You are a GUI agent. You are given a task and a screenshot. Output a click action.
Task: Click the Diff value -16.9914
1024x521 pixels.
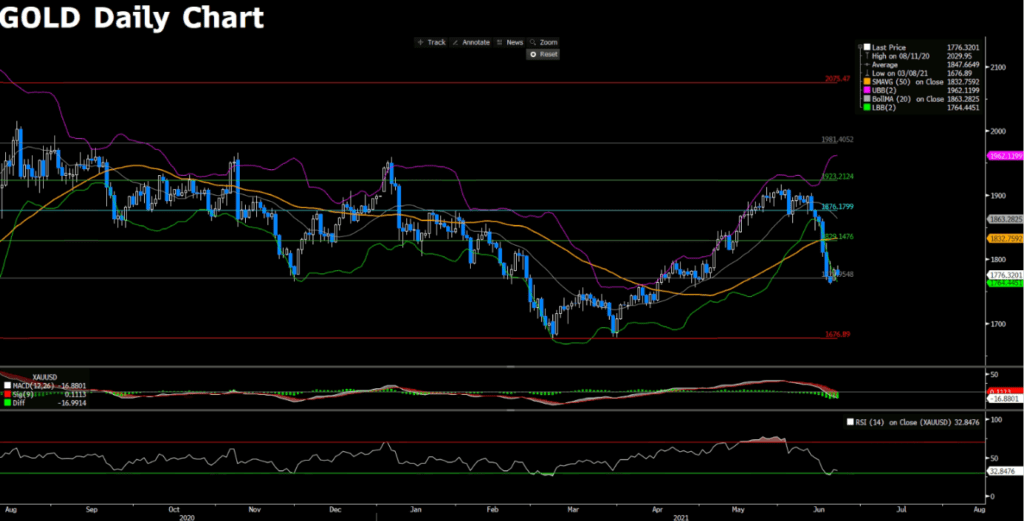pyautogui.click(x=72, y=403)
